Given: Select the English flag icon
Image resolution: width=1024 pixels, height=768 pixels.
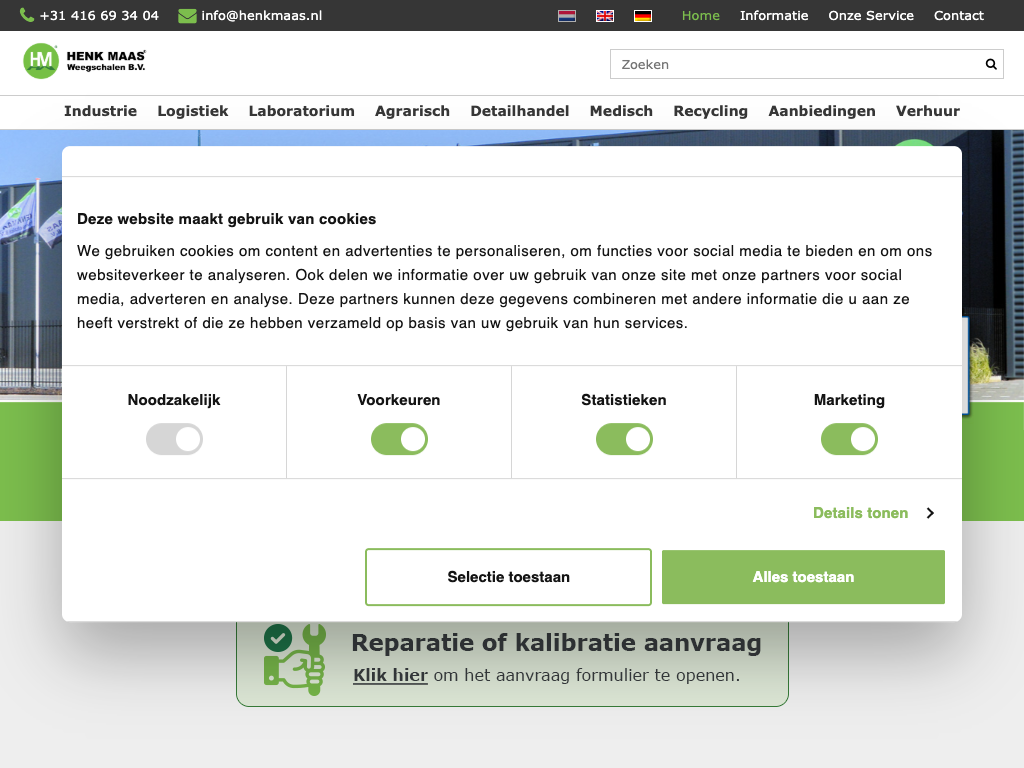Looking at the screenshot, I should (x=605, y=16).
